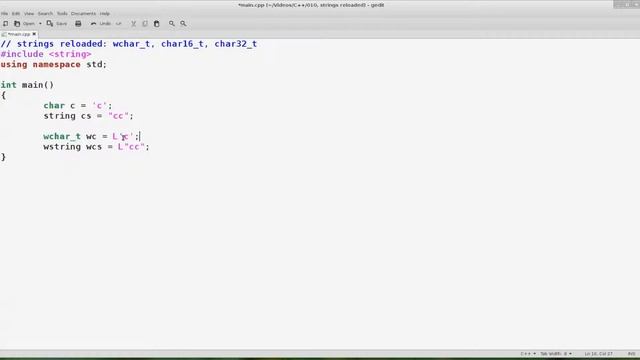Save the file using the Save button
Screen dimensions: 640x360
57,24
